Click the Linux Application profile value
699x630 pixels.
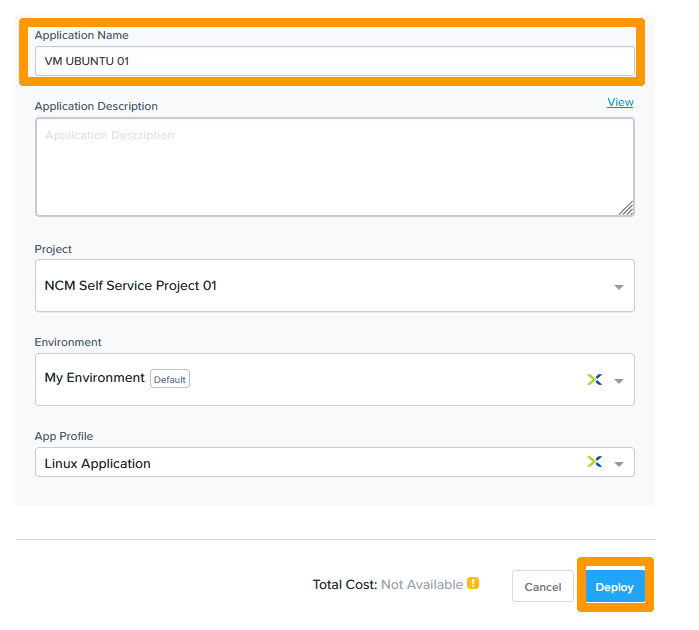point(98,464)
